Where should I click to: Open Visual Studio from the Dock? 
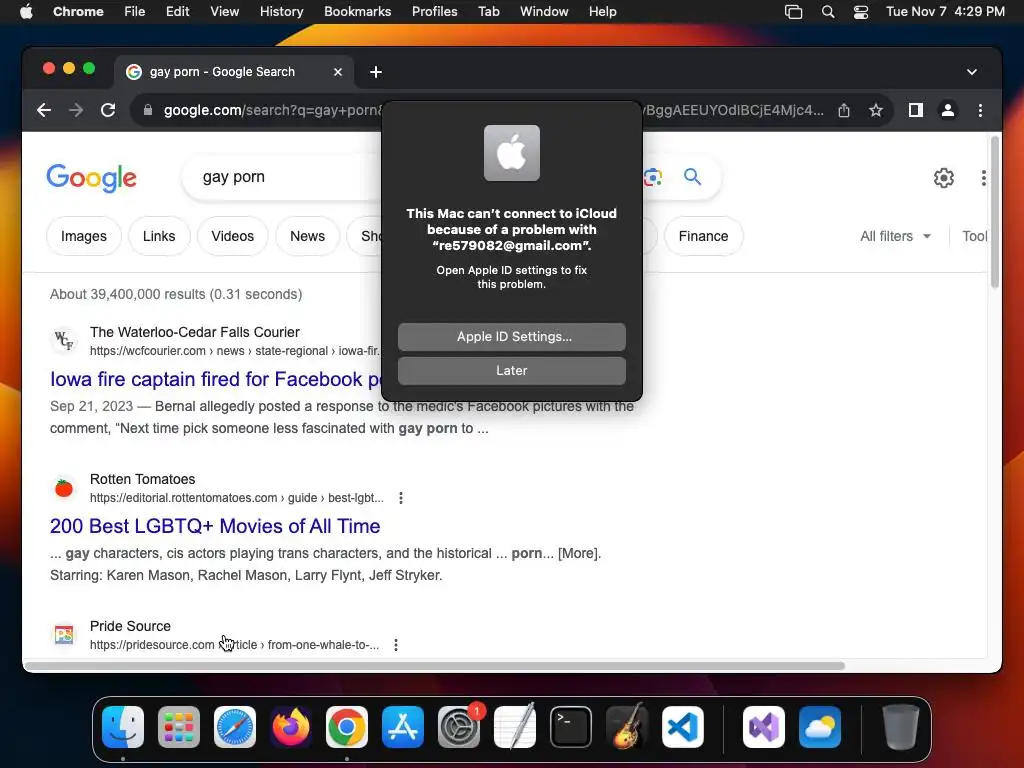764,727
